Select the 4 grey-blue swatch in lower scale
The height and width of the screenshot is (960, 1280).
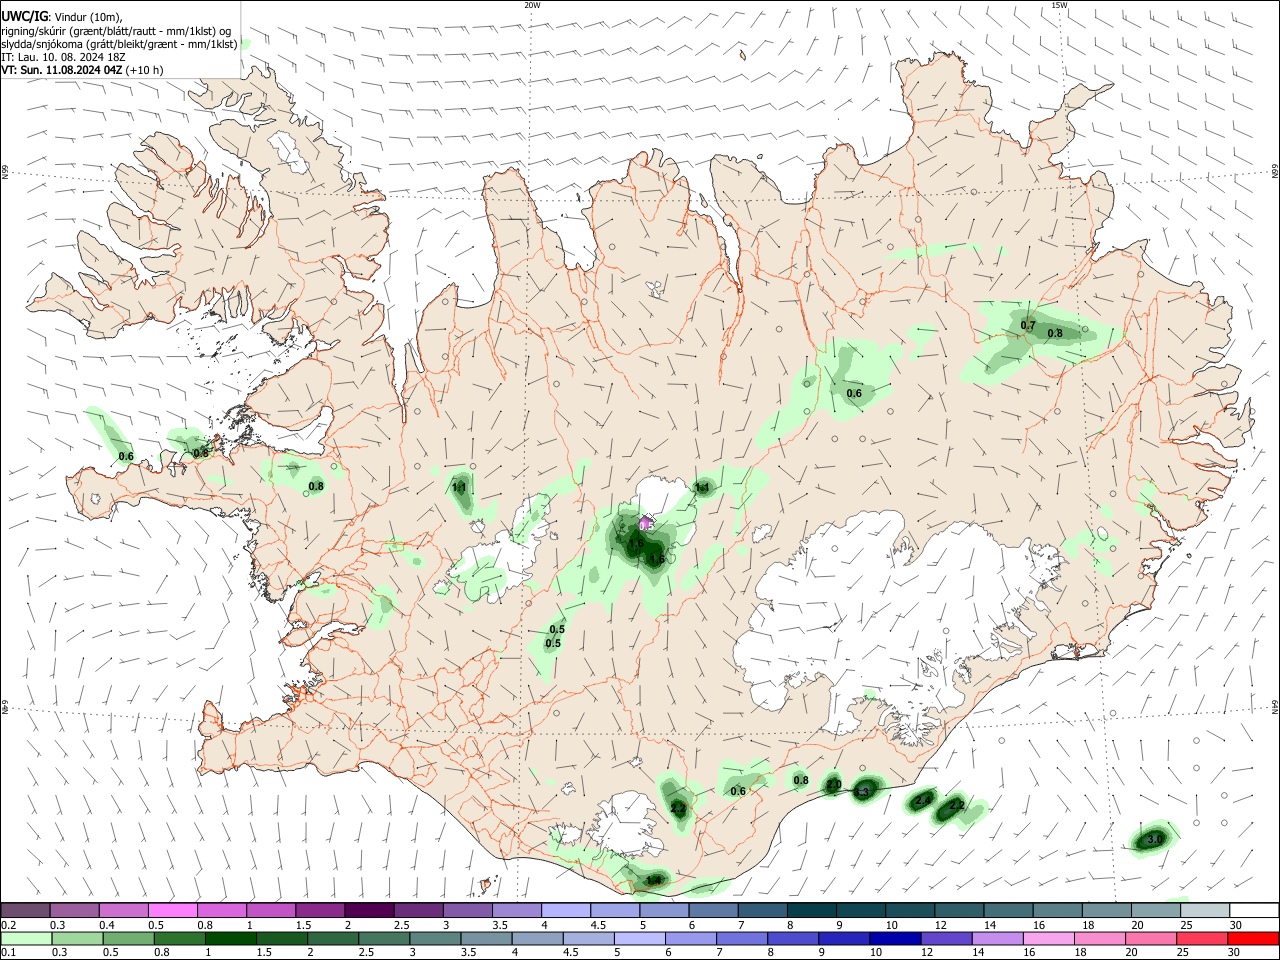(x=537, y=938)
